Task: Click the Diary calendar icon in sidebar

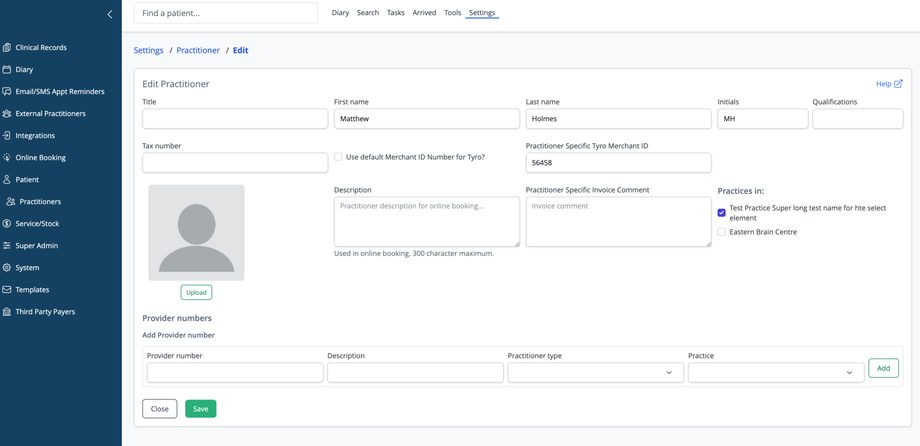Action: coord(7,70)
